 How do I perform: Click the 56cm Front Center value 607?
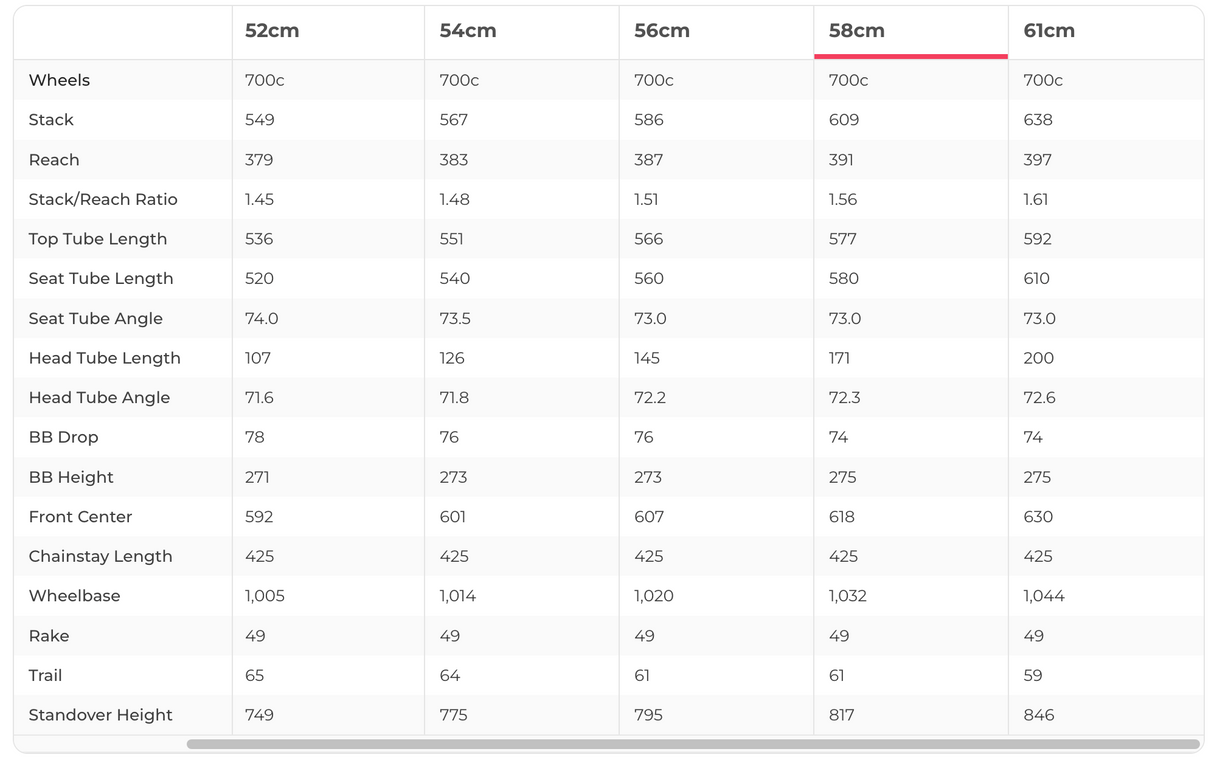click(648, 517)
